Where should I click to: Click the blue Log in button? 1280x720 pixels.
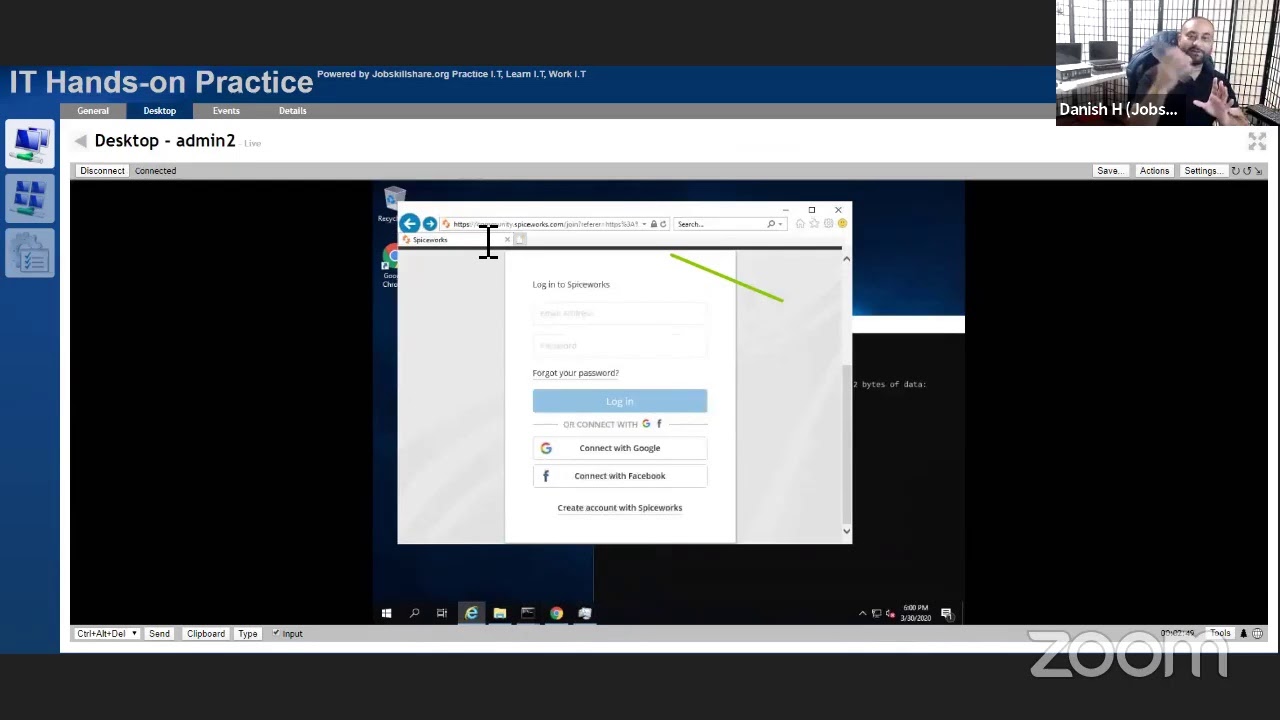620,401
